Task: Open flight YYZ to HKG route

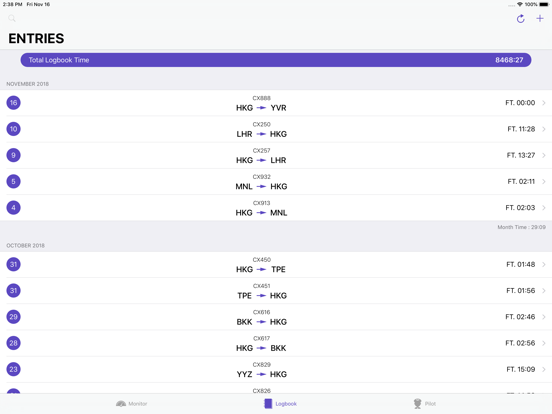Action: 261,374
